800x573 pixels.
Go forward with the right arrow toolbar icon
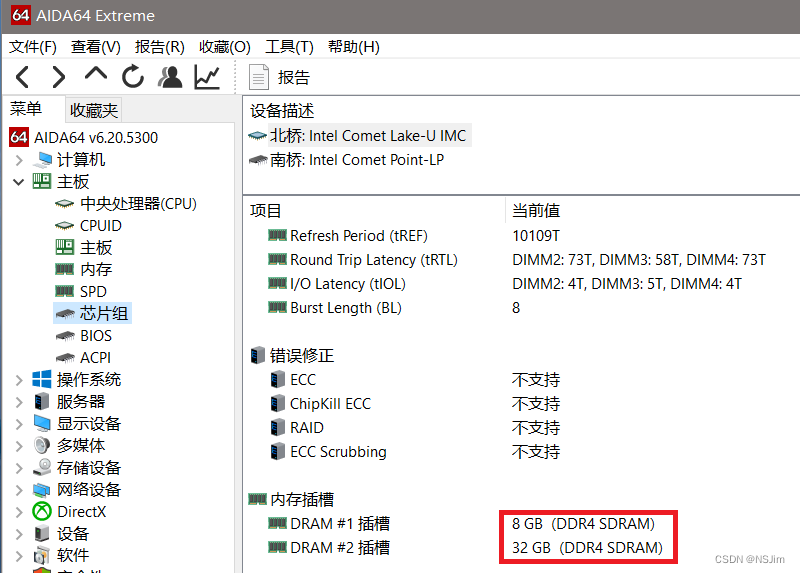59,78
